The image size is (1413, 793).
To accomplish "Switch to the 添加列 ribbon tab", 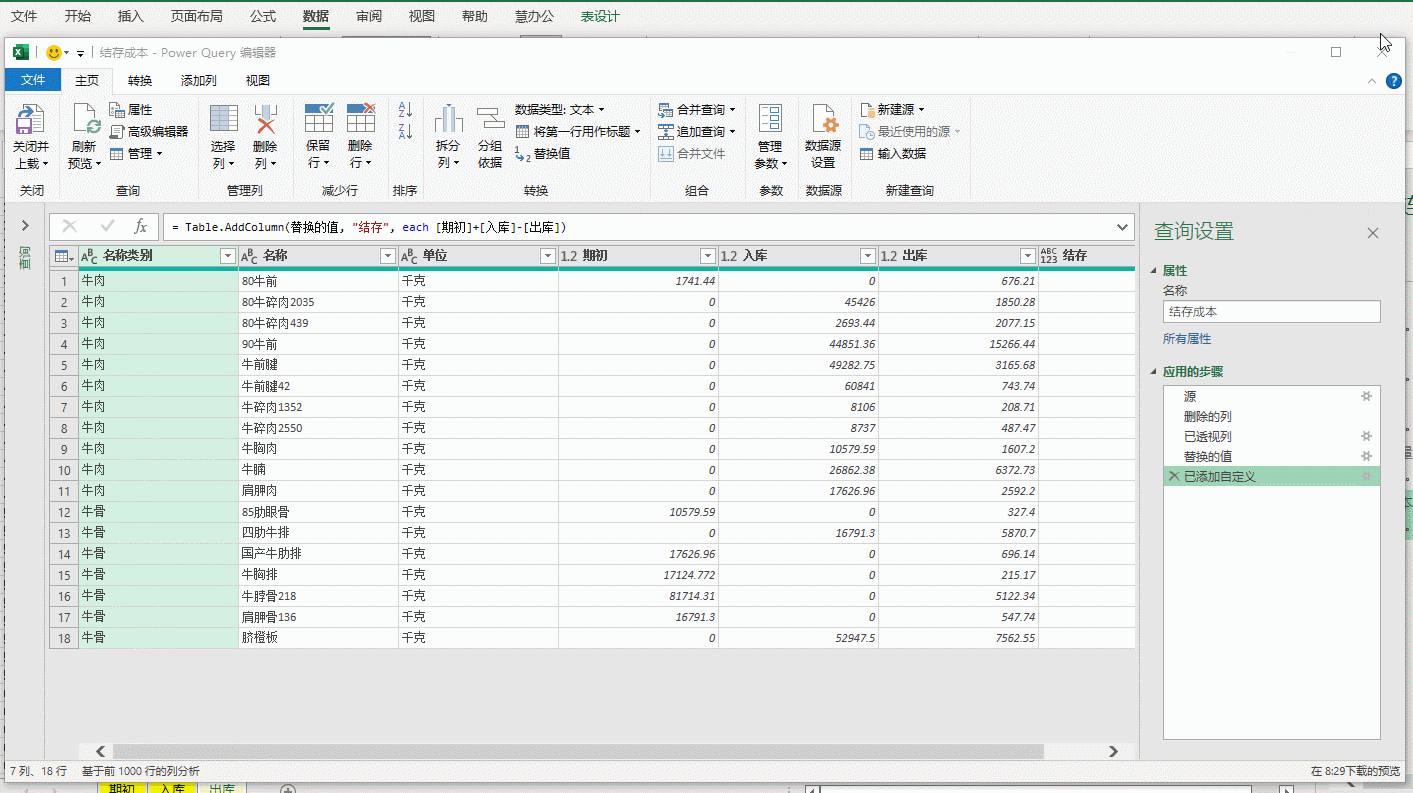I will pyautogui.click(x=198, y=81).
